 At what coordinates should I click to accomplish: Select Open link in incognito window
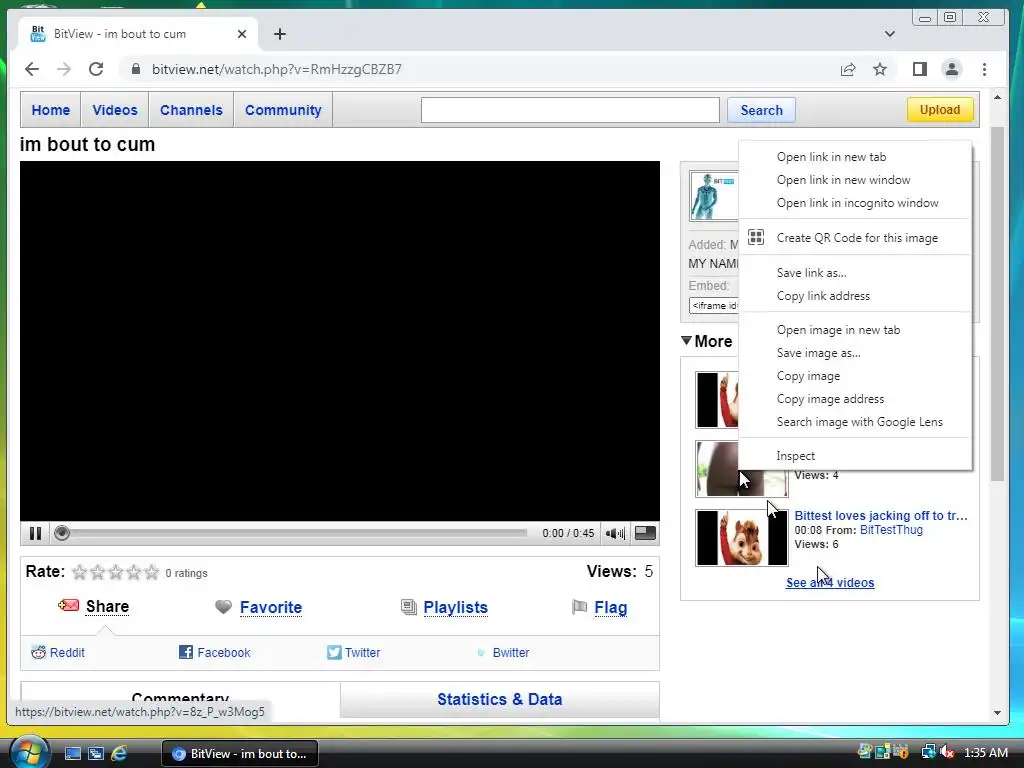(855, 203)
